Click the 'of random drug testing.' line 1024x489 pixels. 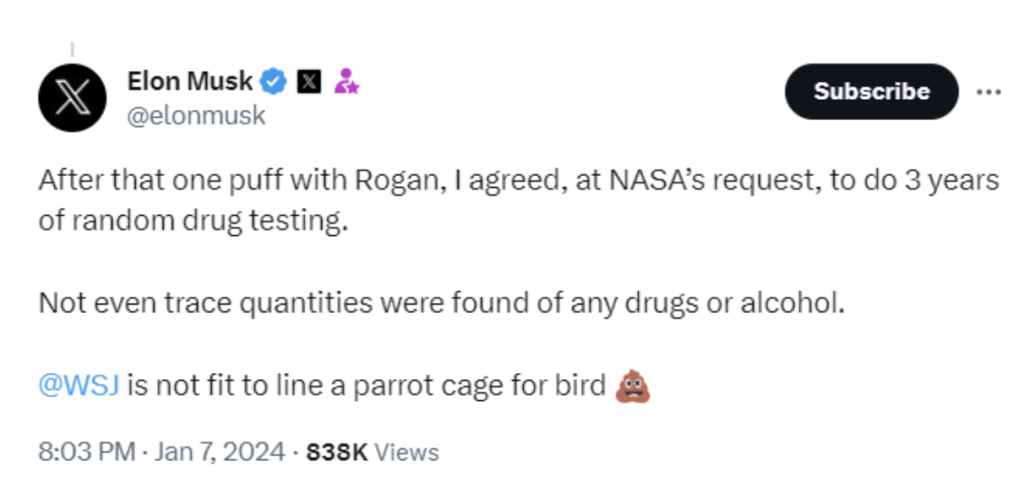(x=193, y=222)
